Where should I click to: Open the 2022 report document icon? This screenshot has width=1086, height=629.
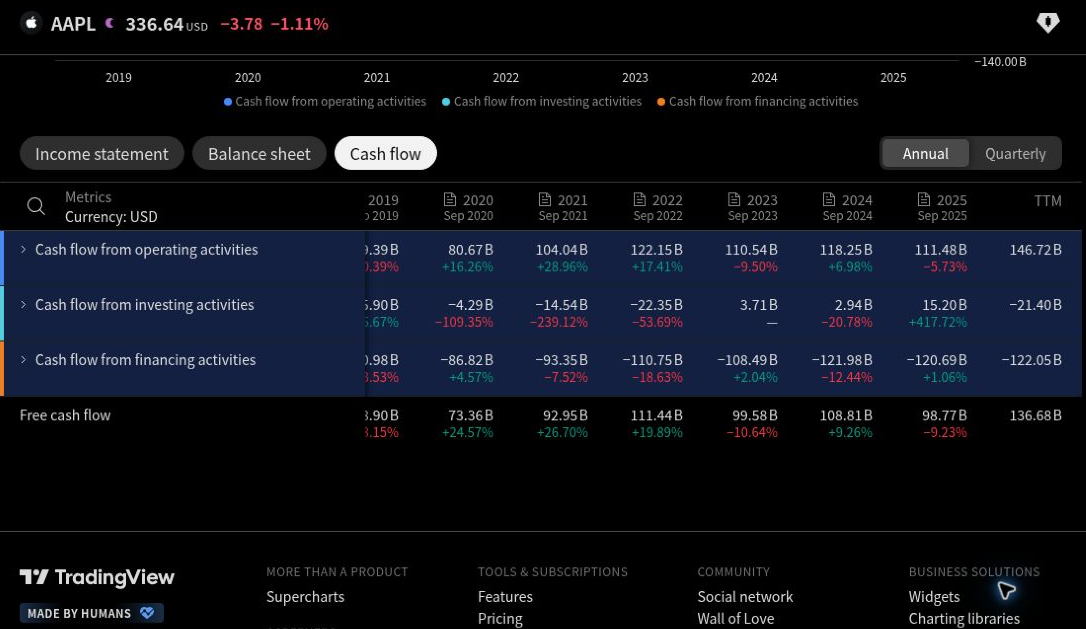pos(640,200)
